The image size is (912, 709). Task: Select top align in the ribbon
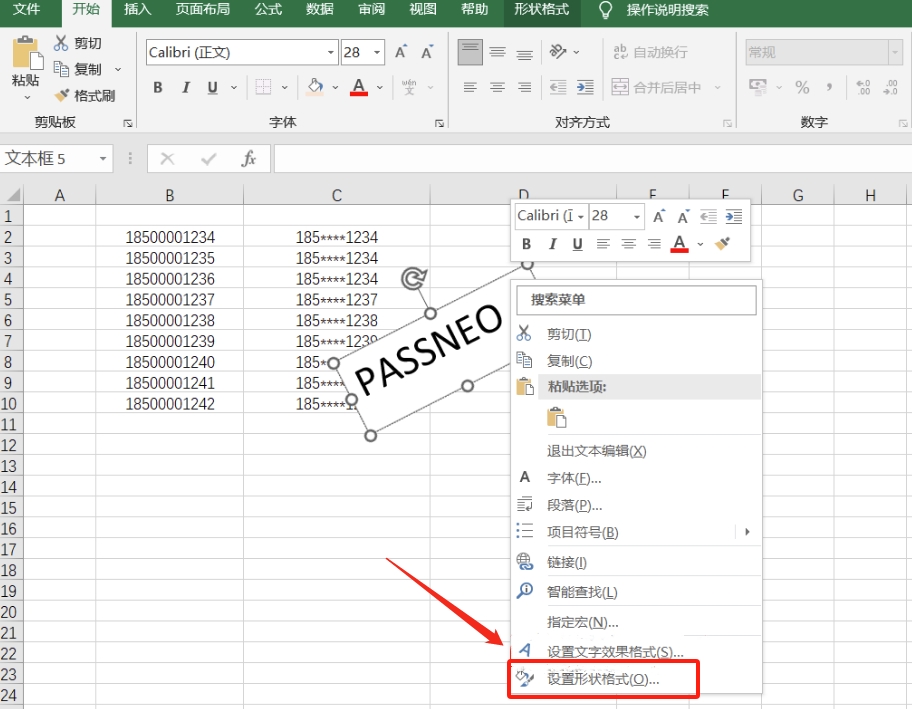coord(470,52)
